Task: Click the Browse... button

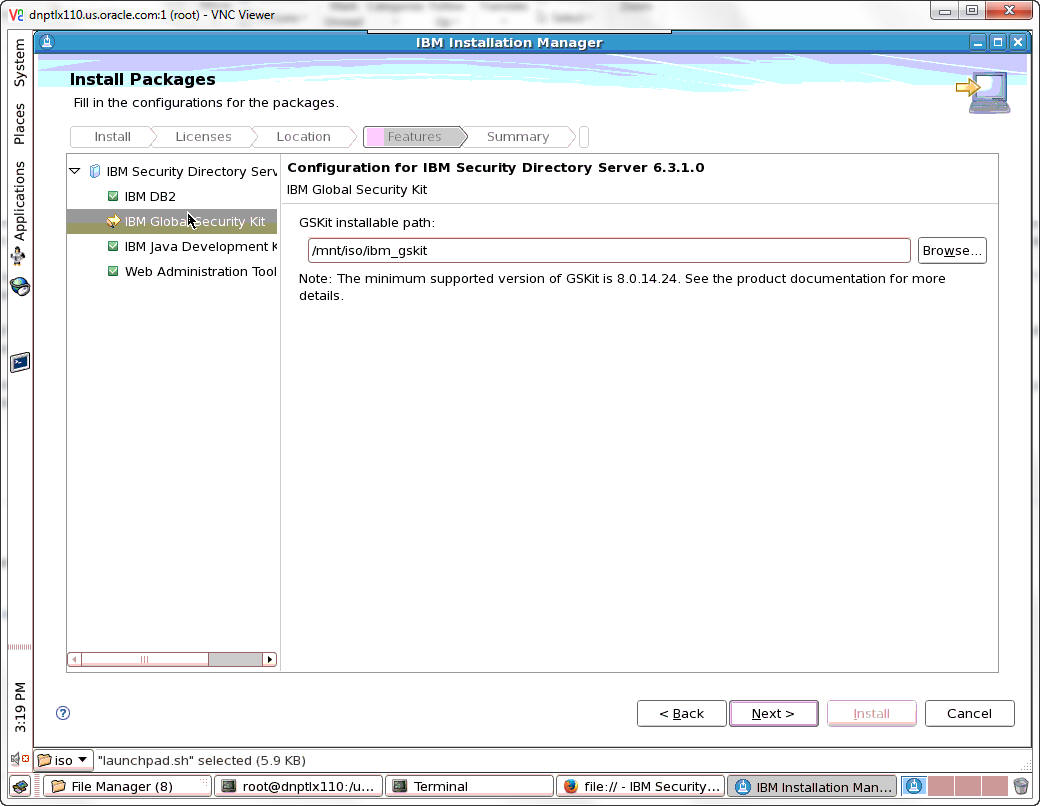Action: [952, 251]
